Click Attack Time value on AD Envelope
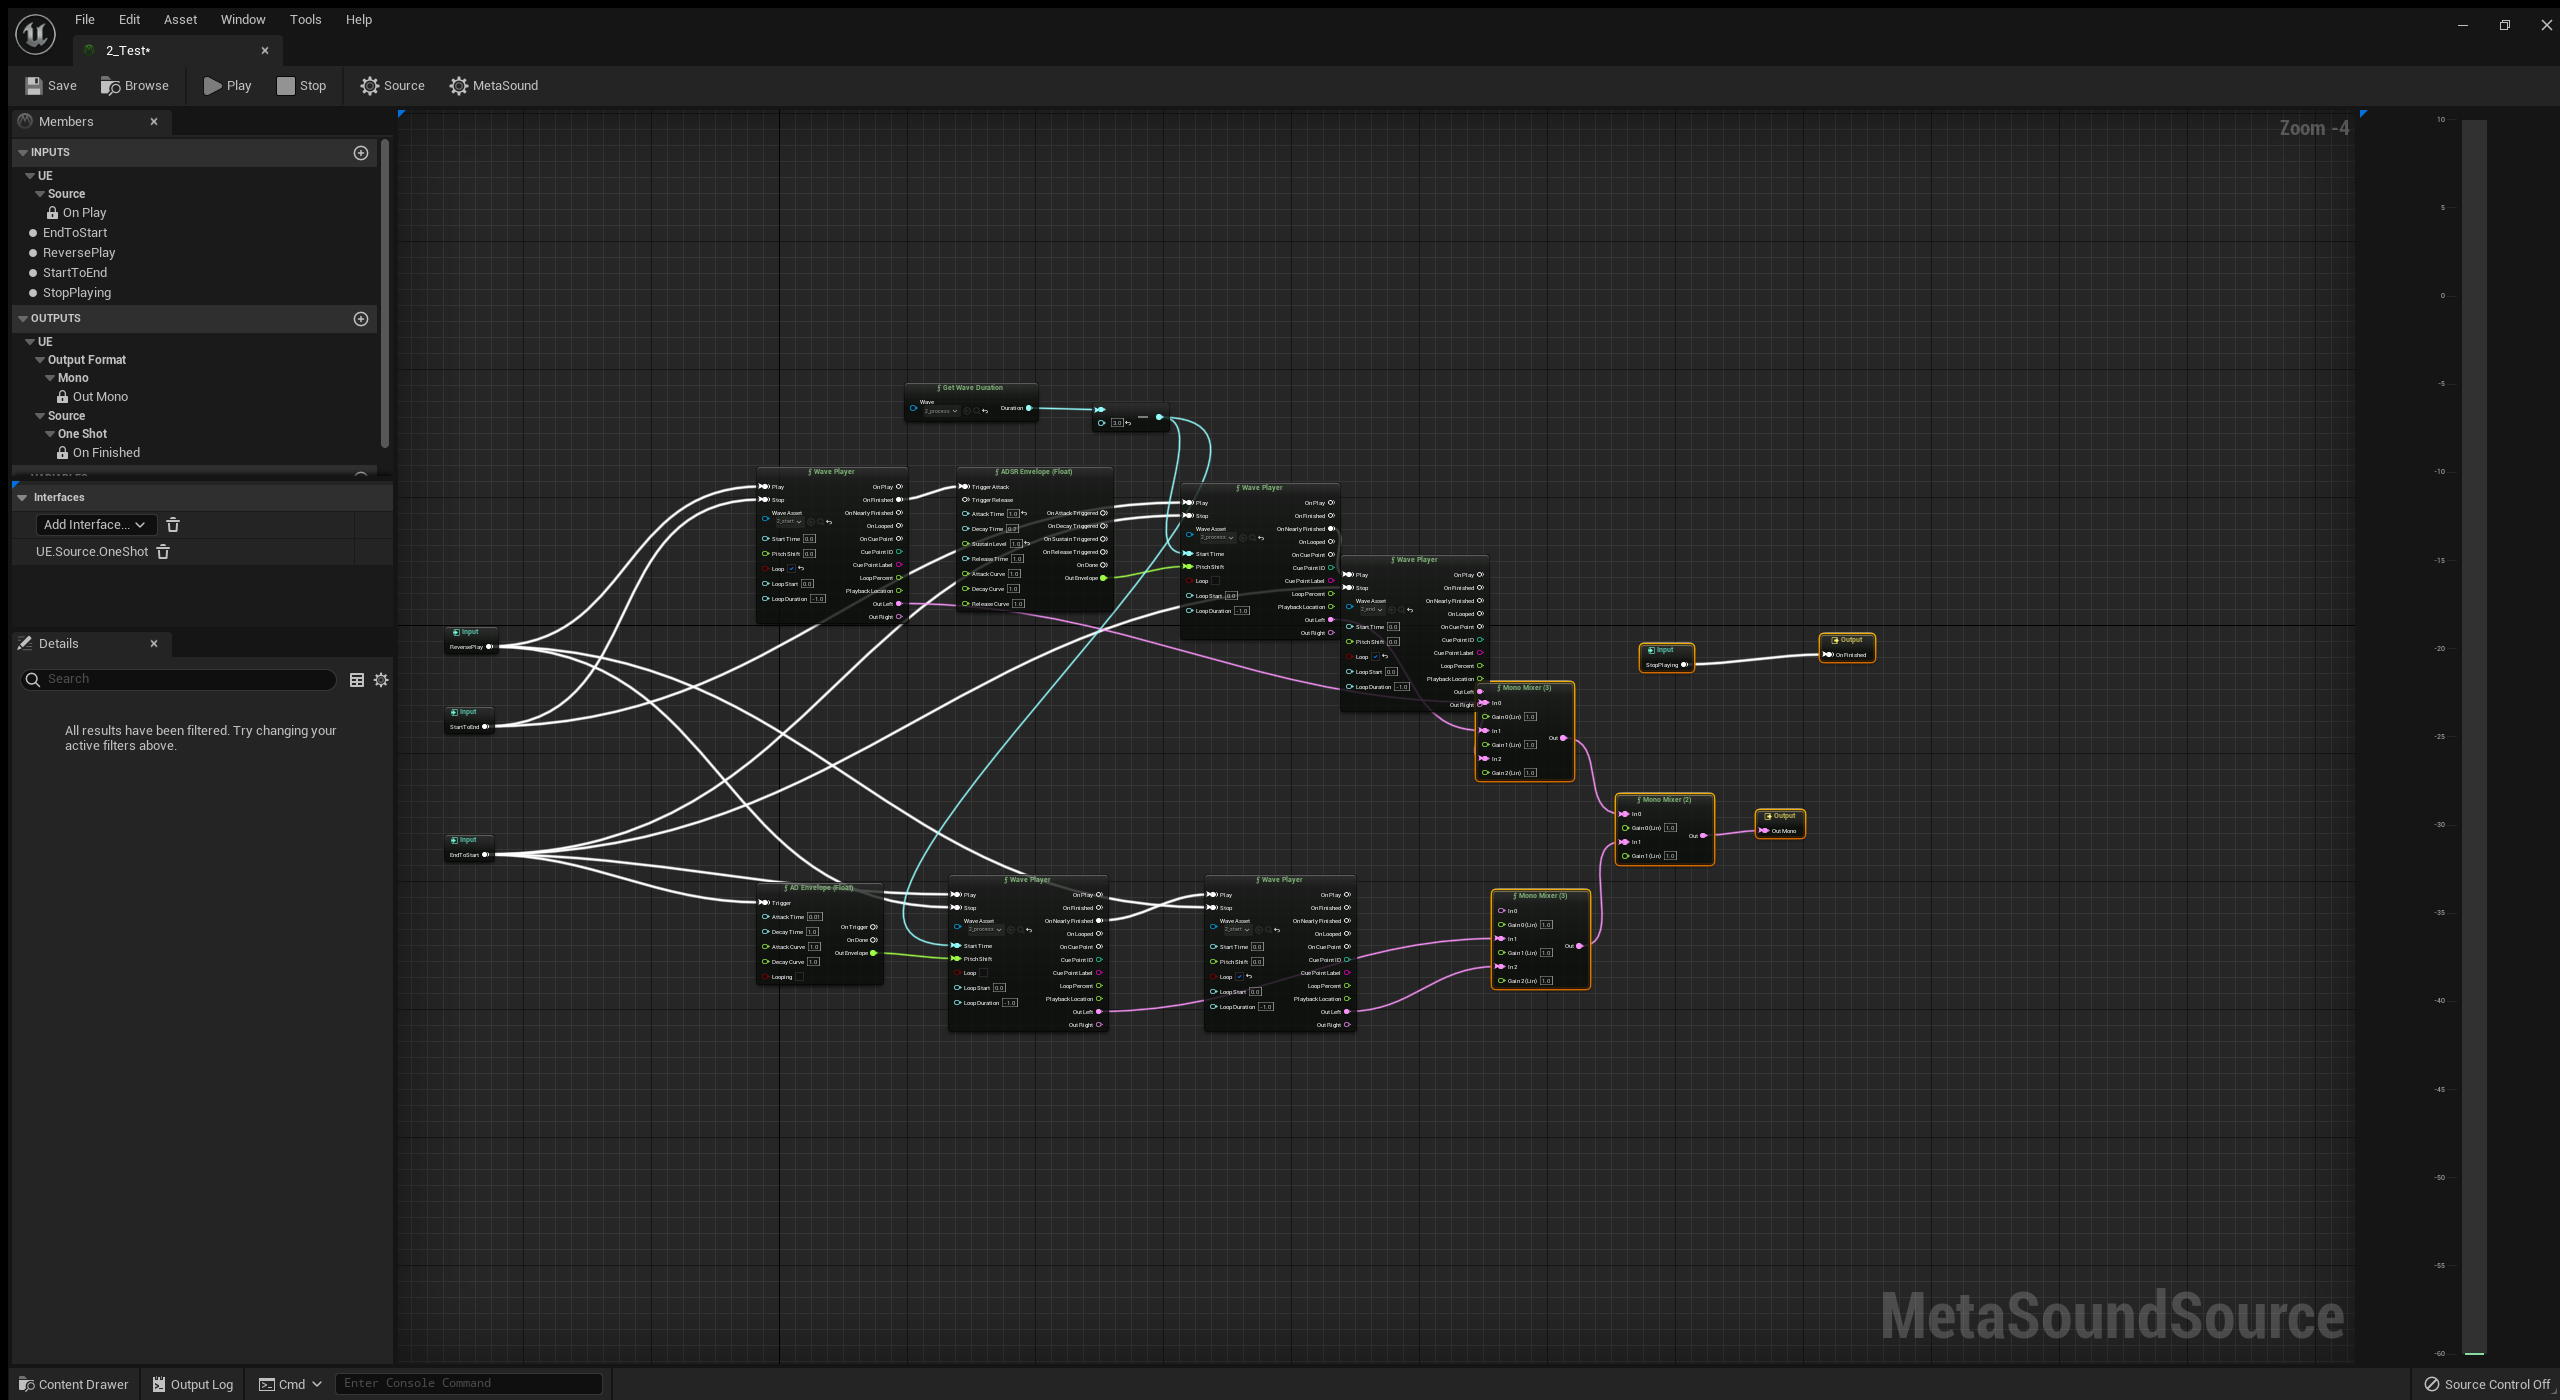Viewport: 2560px width, 1400px height. [x=815, y=917]
